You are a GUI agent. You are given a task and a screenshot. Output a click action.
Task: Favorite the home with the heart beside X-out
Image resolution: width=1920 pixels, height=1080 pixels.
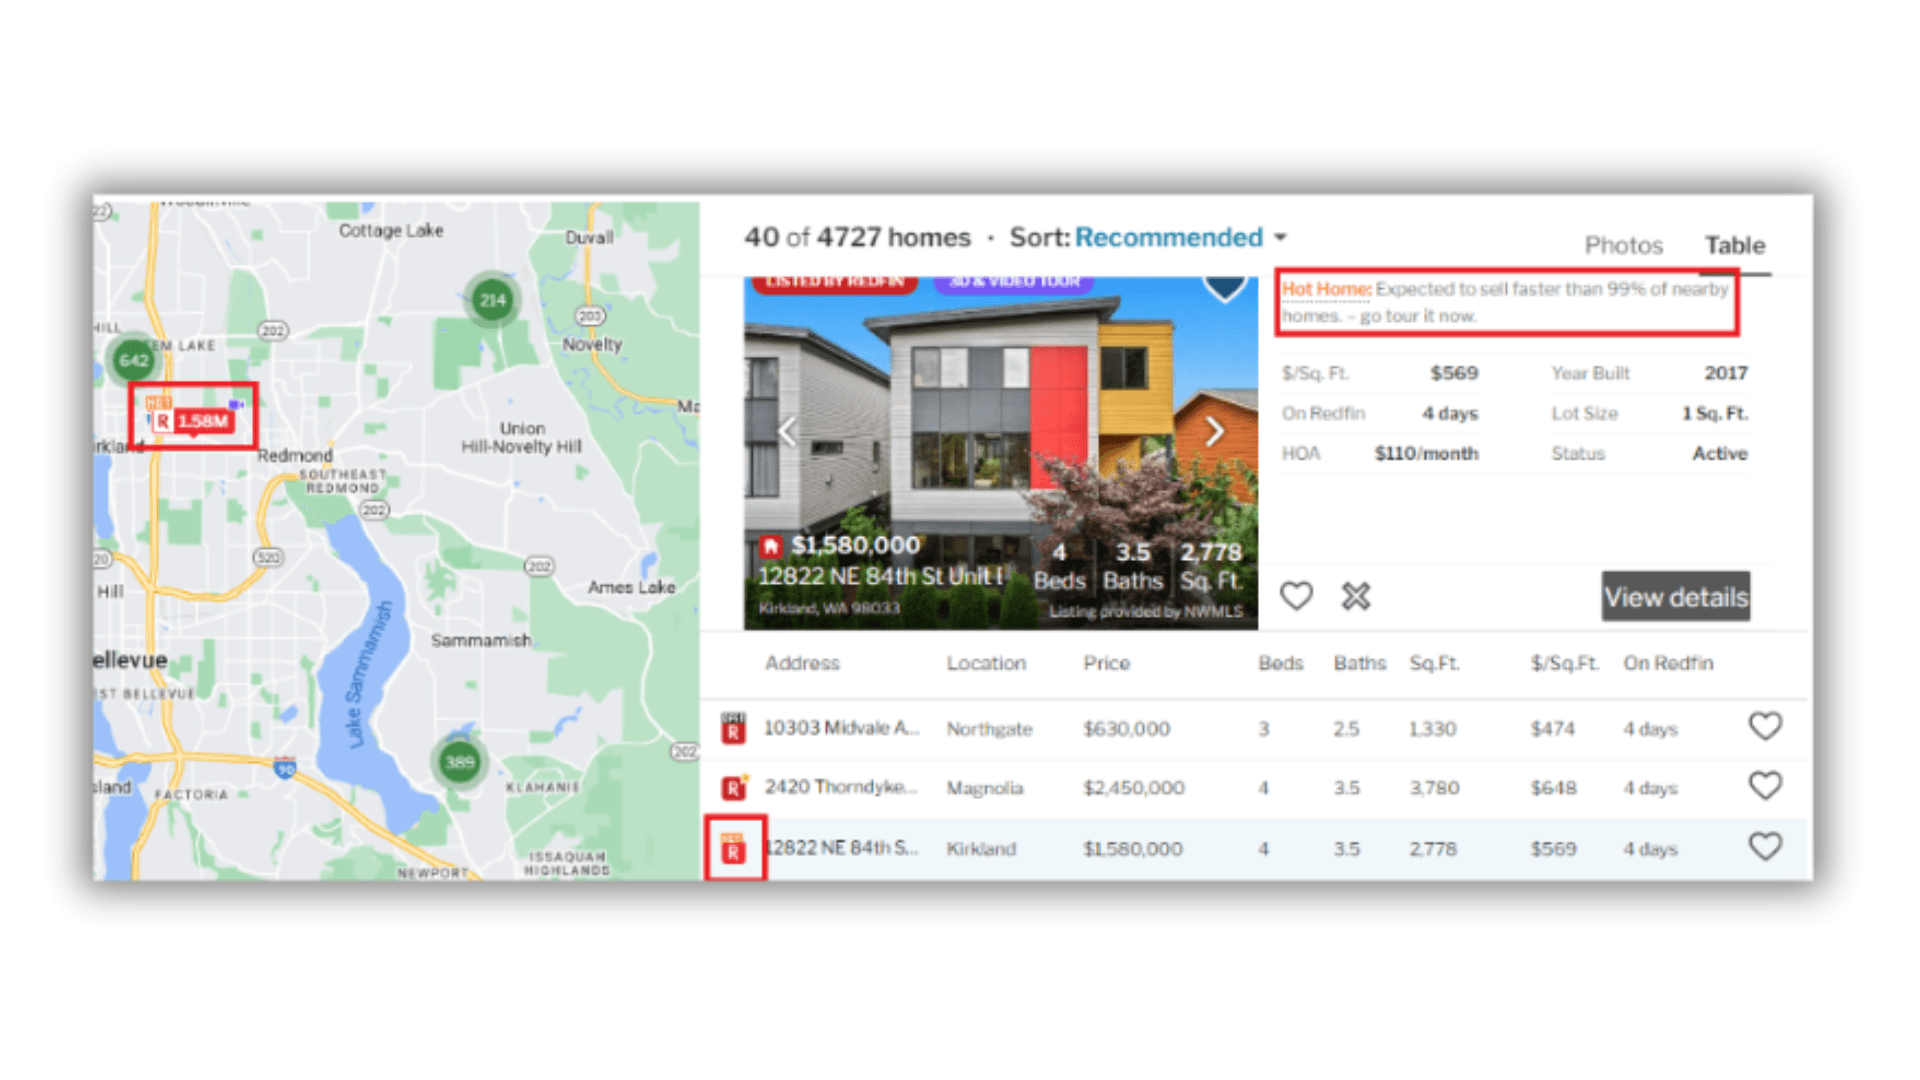1296,596
